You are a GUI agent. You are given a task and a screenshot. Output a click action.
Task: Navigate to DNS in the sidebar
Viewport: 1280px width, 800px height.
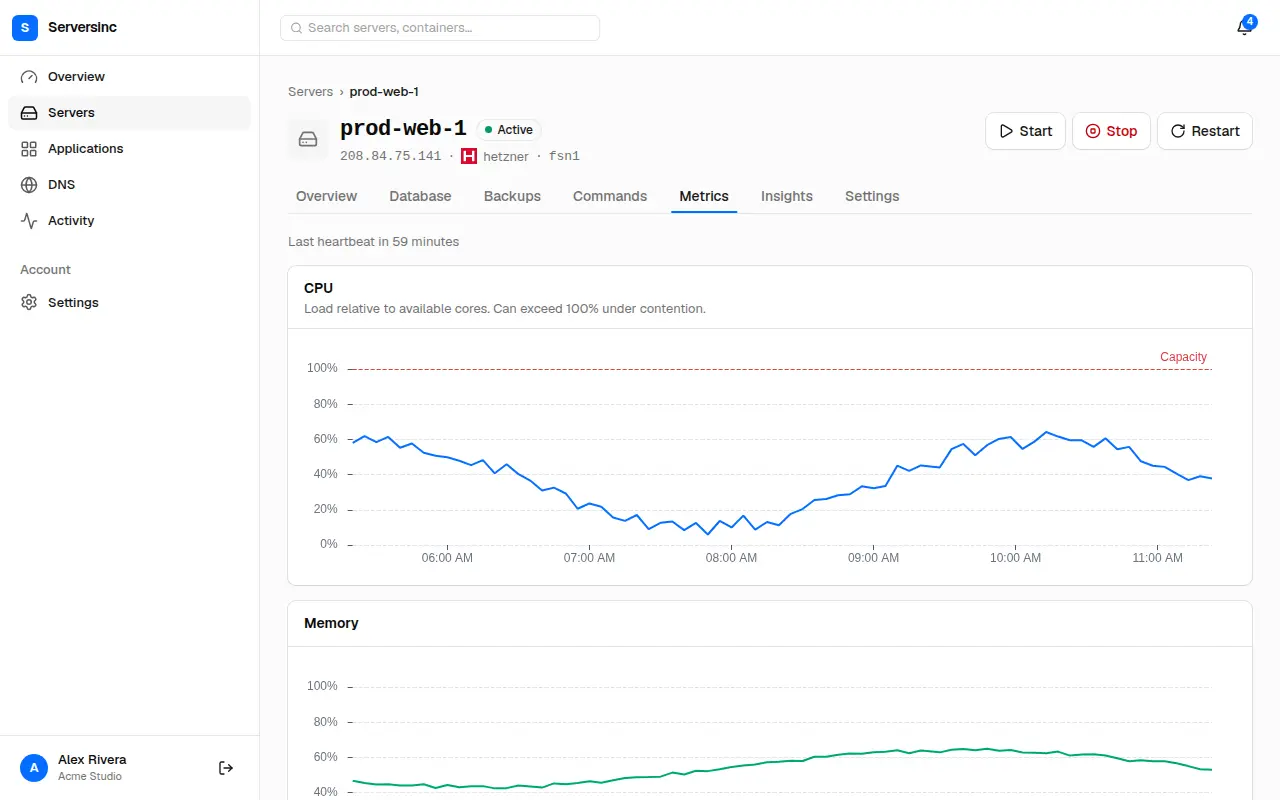pos(129,185)
